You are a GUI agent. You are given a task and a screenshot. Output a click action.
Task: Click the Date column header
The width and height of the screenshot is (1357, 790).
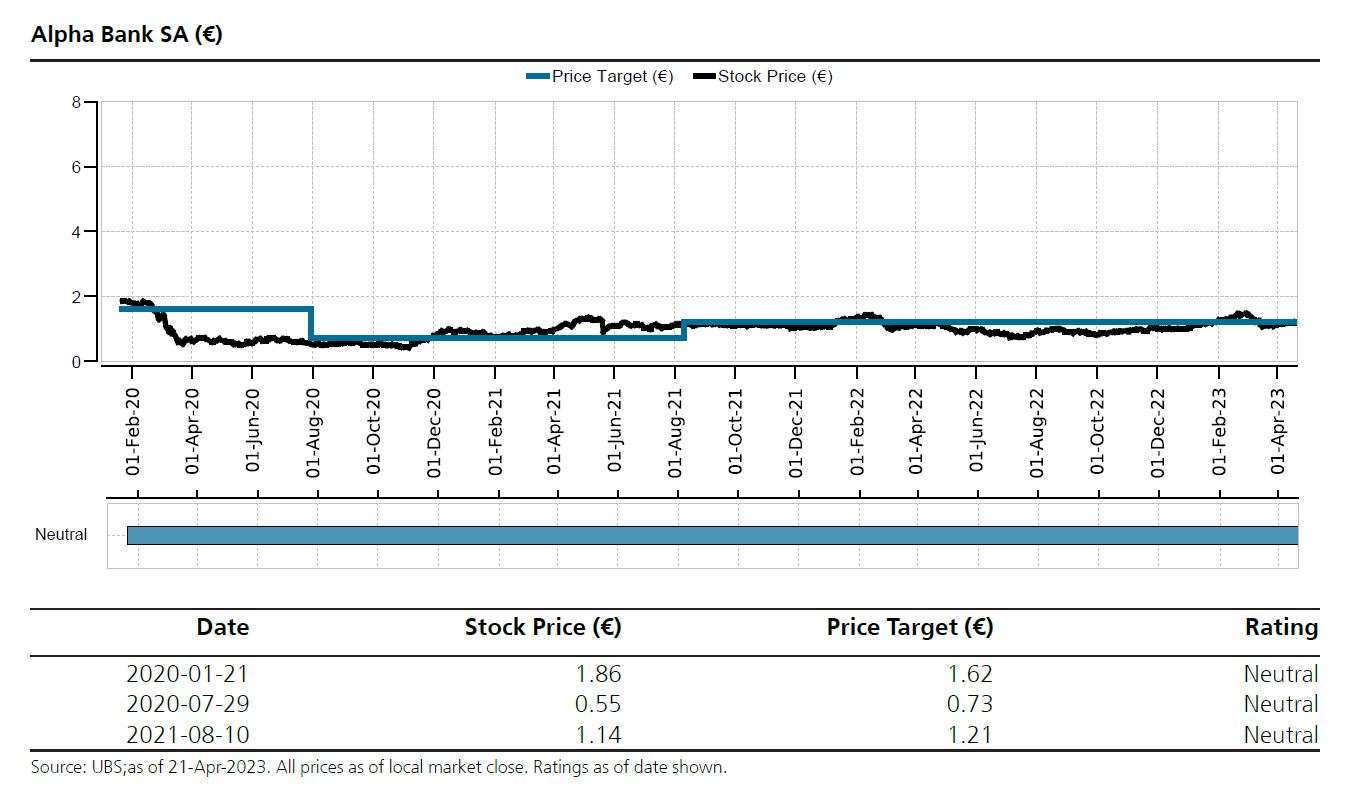(x=223, y=628)
